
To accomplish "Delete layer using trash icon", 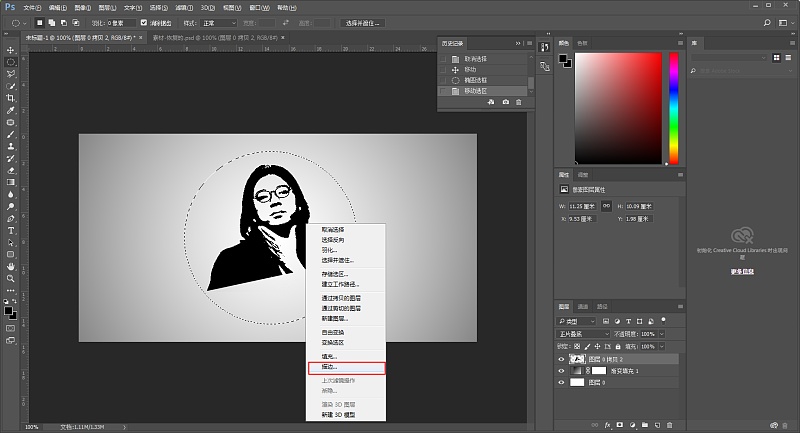I will (670, 425).
